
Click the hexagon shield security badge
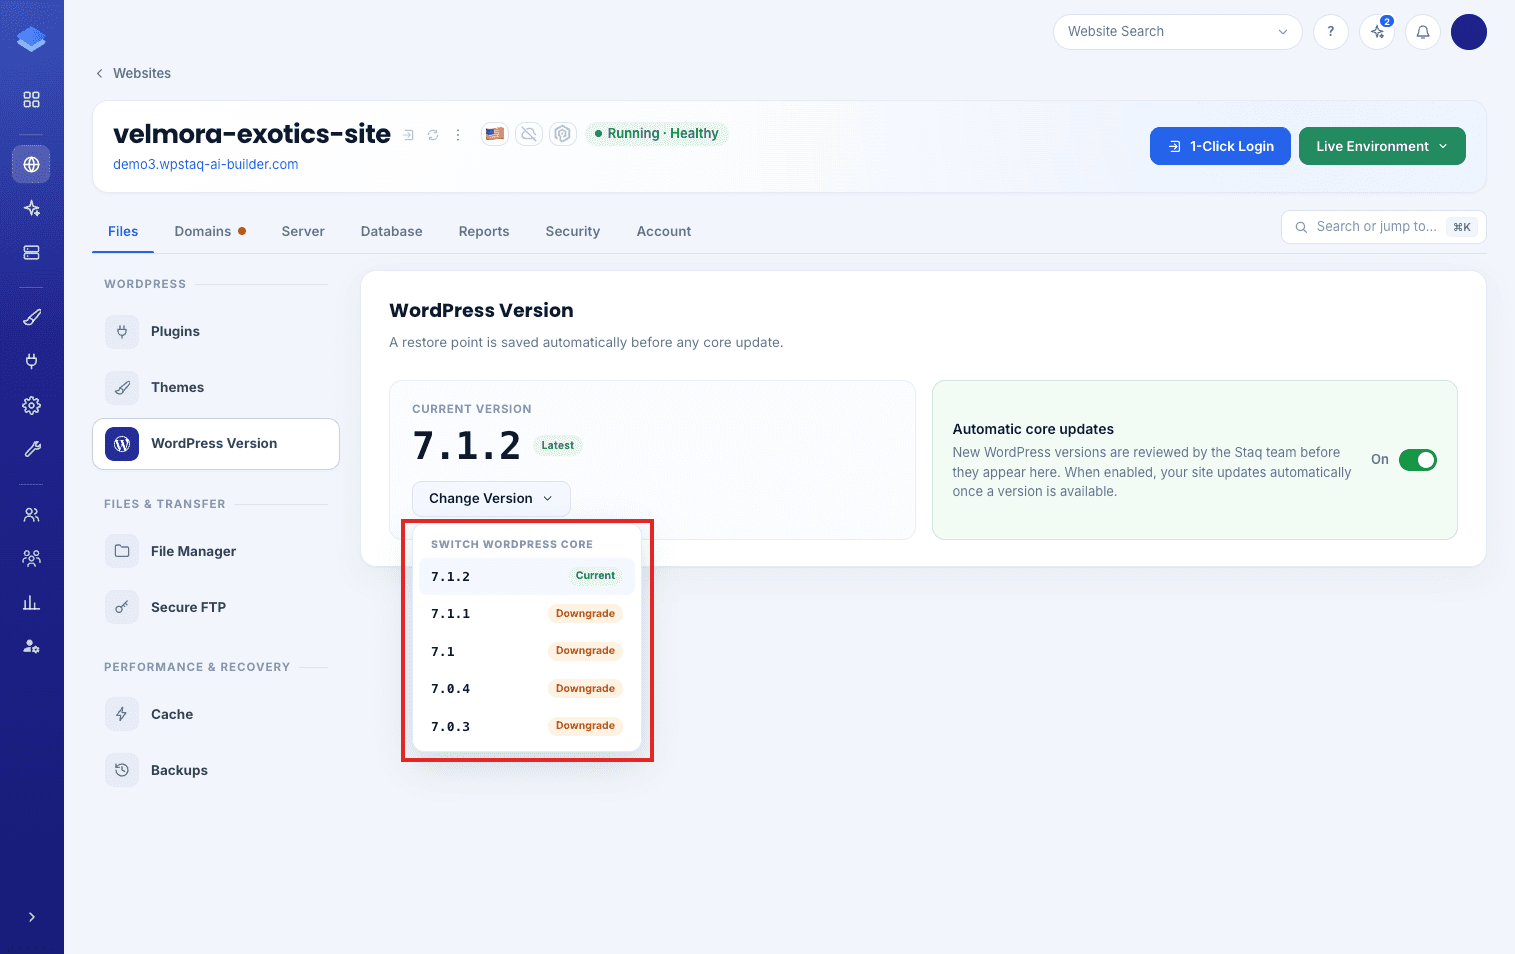coord(563,133)
